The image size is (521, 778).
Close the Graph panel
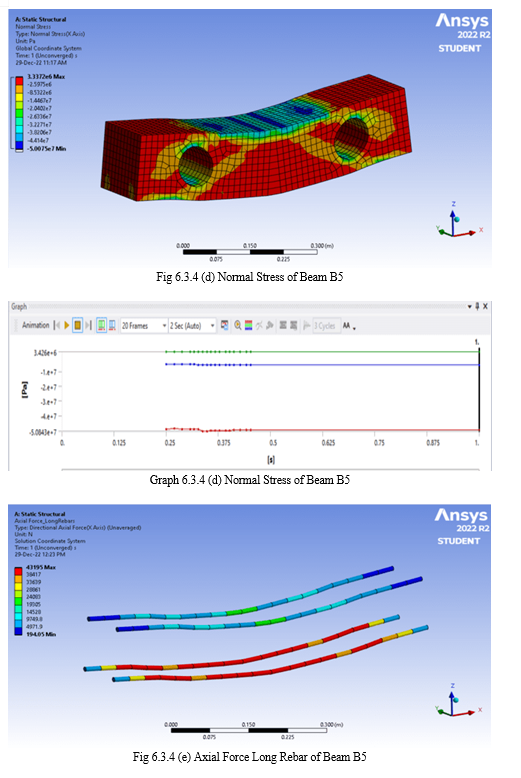tap(485, 307)
